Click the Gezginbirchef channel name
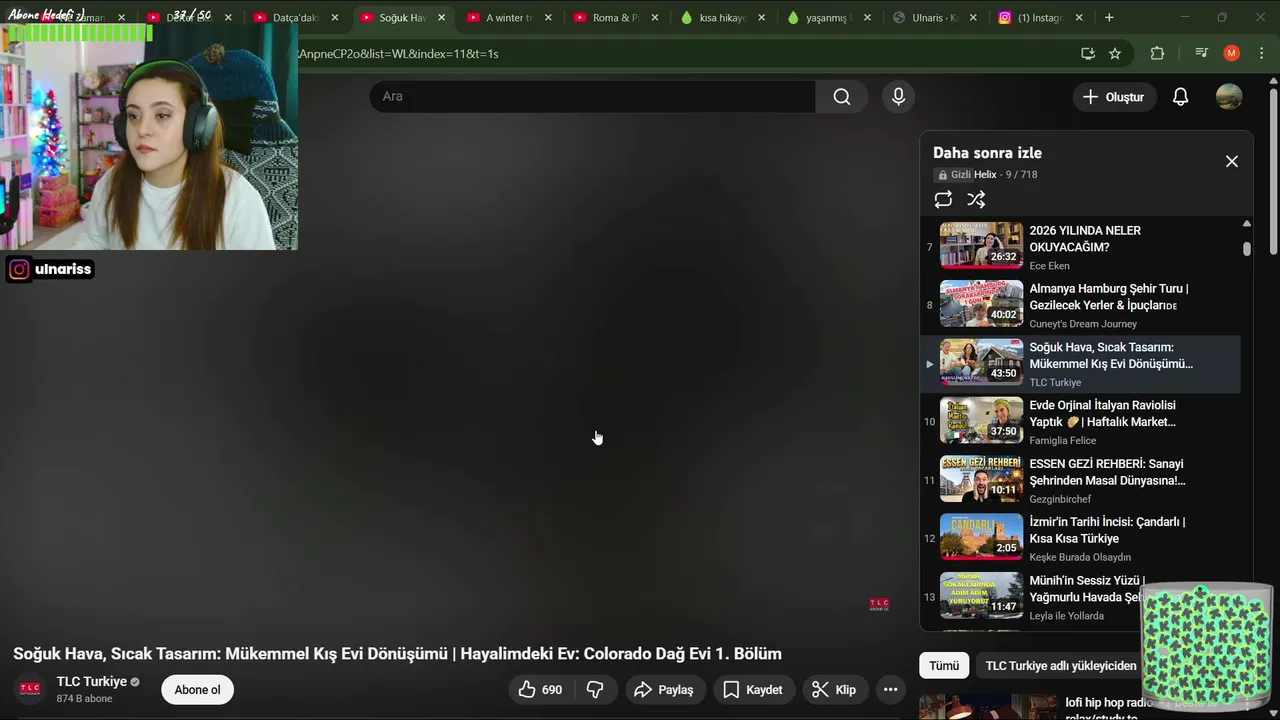This screenshot has height=720, width=1280. [1060, 499]
